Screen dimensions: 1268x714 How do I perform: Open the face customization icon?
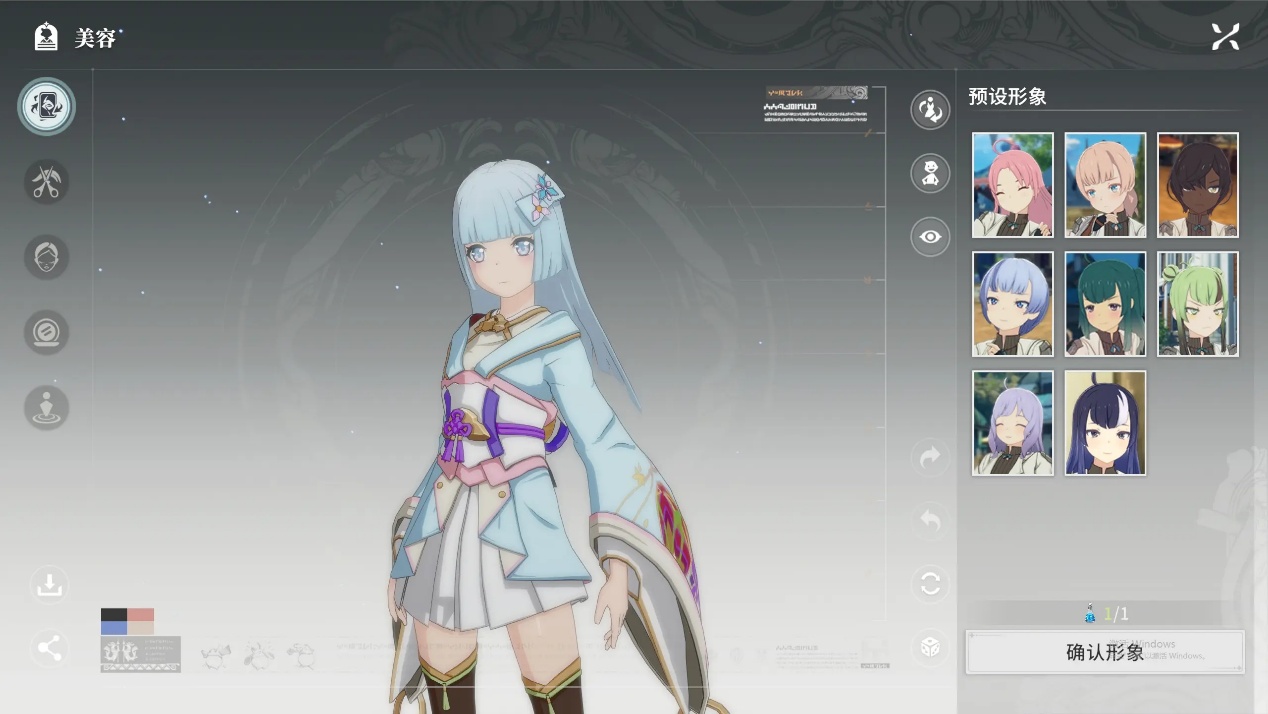click(46, 257)
